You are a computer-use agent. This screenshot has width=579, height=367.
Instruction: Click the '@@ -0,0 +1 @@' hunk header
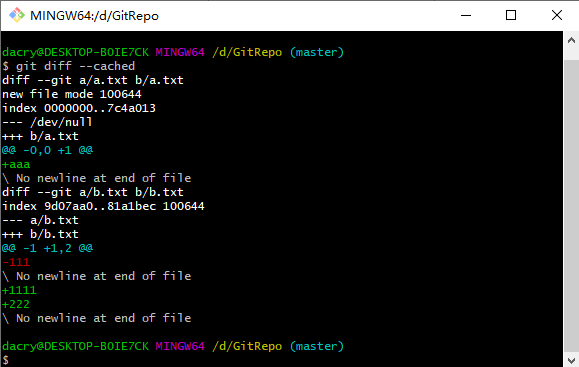[x=48, y=150]
